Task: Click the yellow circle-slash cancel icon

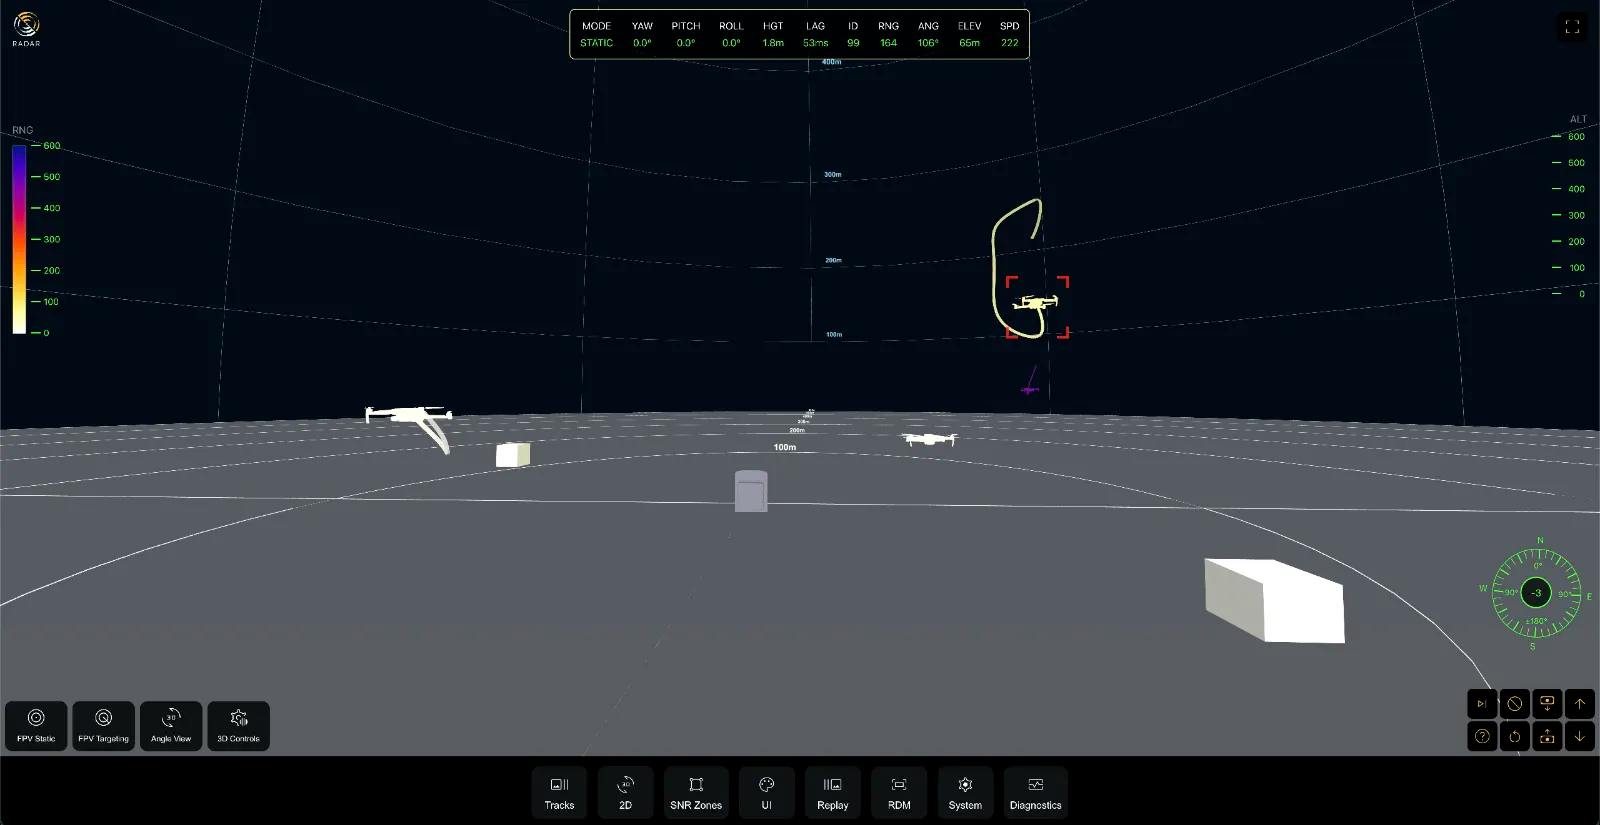Action: pos(1515,704)
